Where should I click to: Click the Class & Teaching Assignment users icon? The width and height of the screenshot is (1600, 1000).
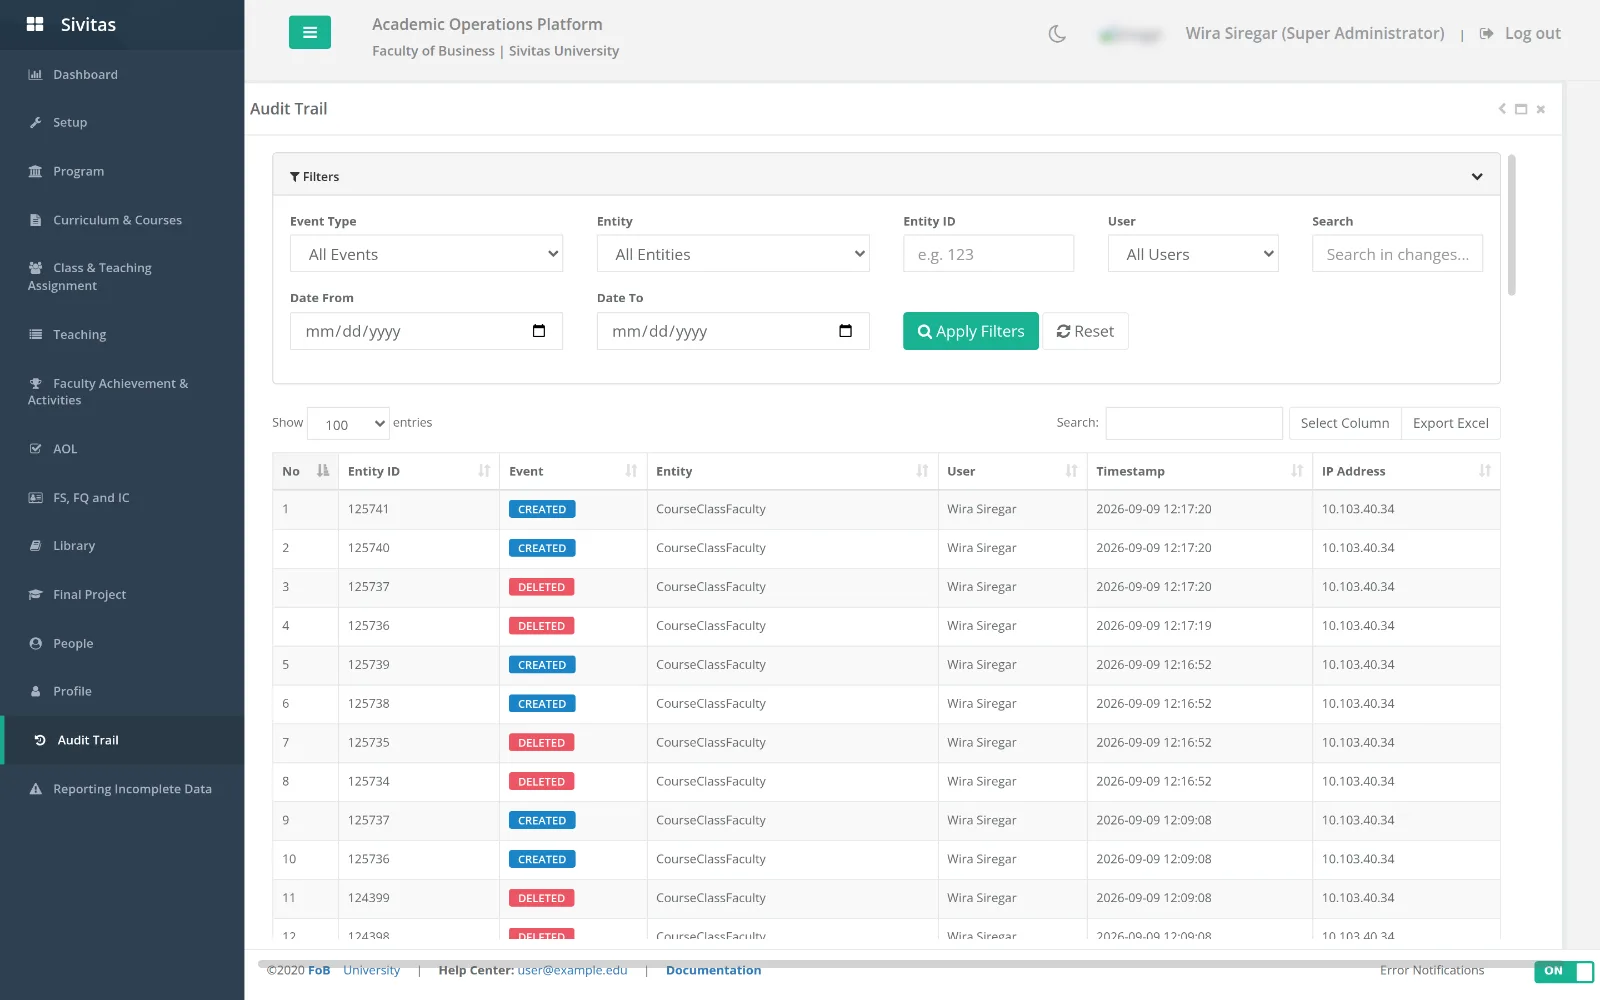35,268
